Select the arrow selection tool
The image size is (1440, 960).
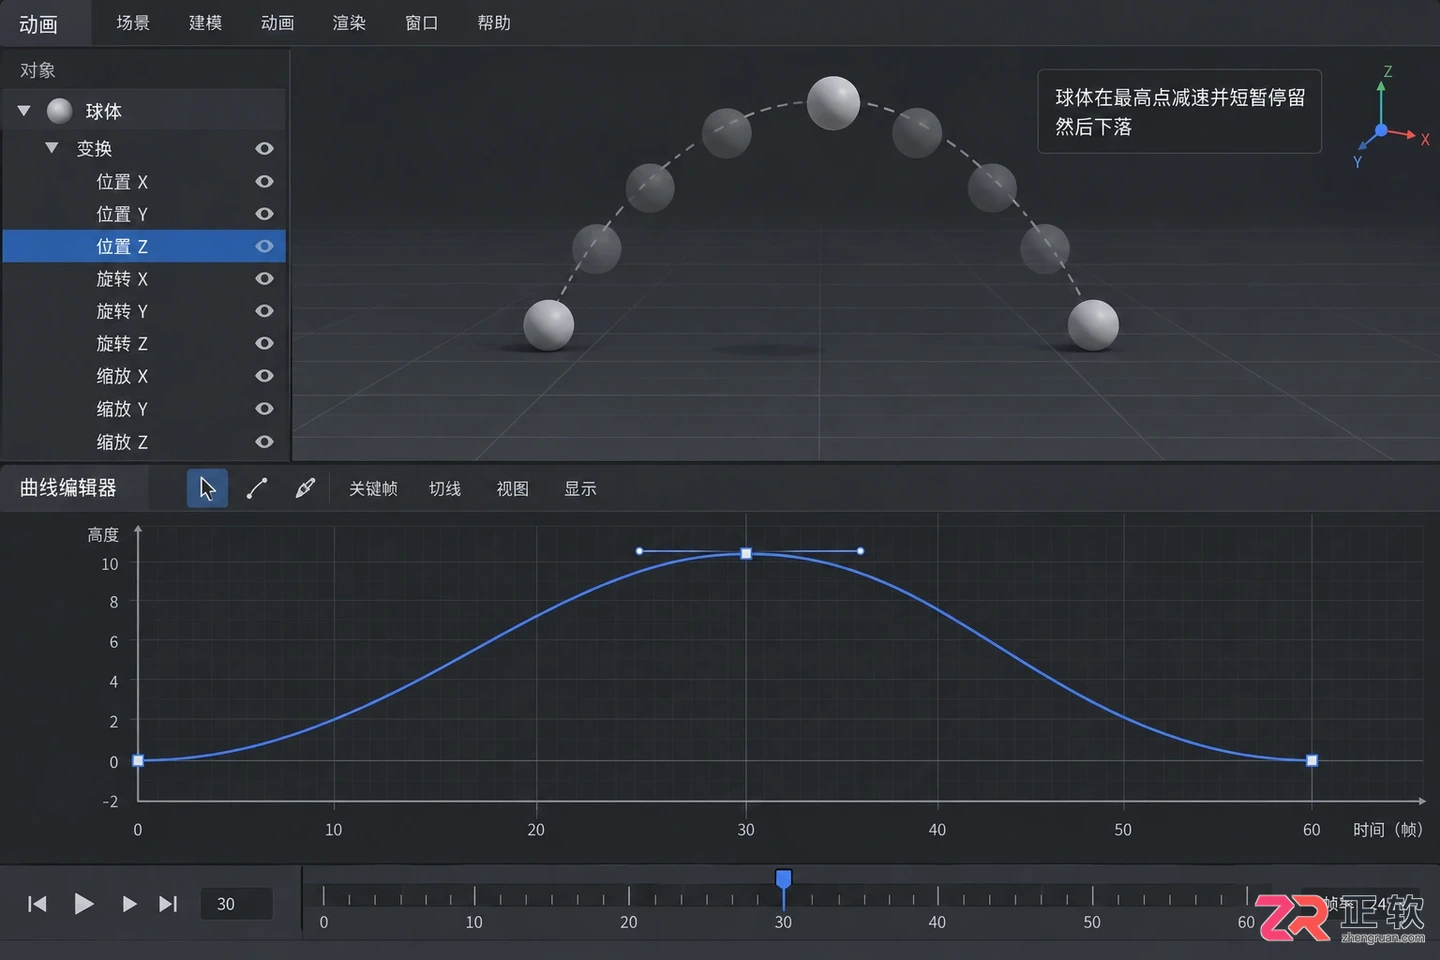207,488
